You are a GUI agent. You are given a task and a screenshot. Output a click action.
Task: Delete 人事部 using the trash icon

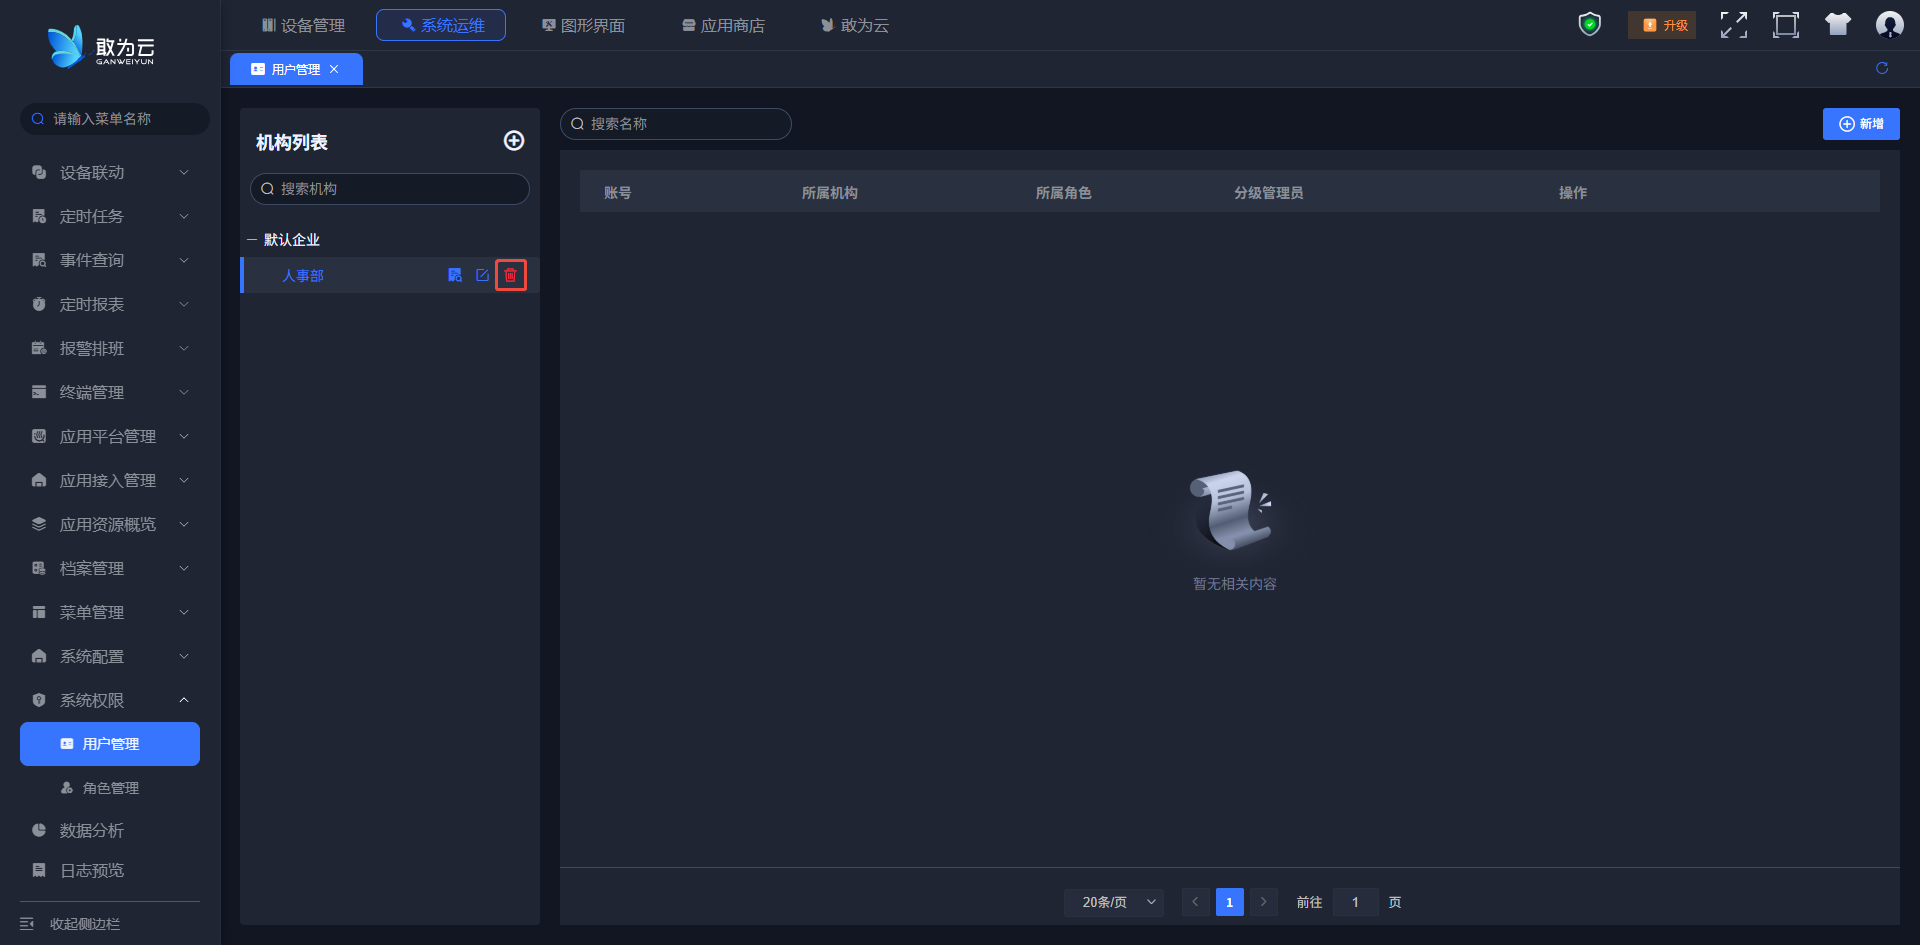coord(510,275)
